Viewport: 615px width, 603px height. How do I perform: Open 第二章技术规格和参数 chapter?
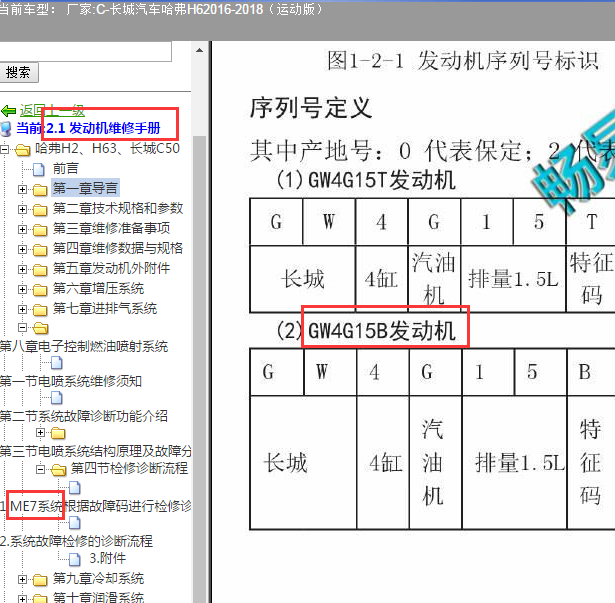tap(118, 208)
